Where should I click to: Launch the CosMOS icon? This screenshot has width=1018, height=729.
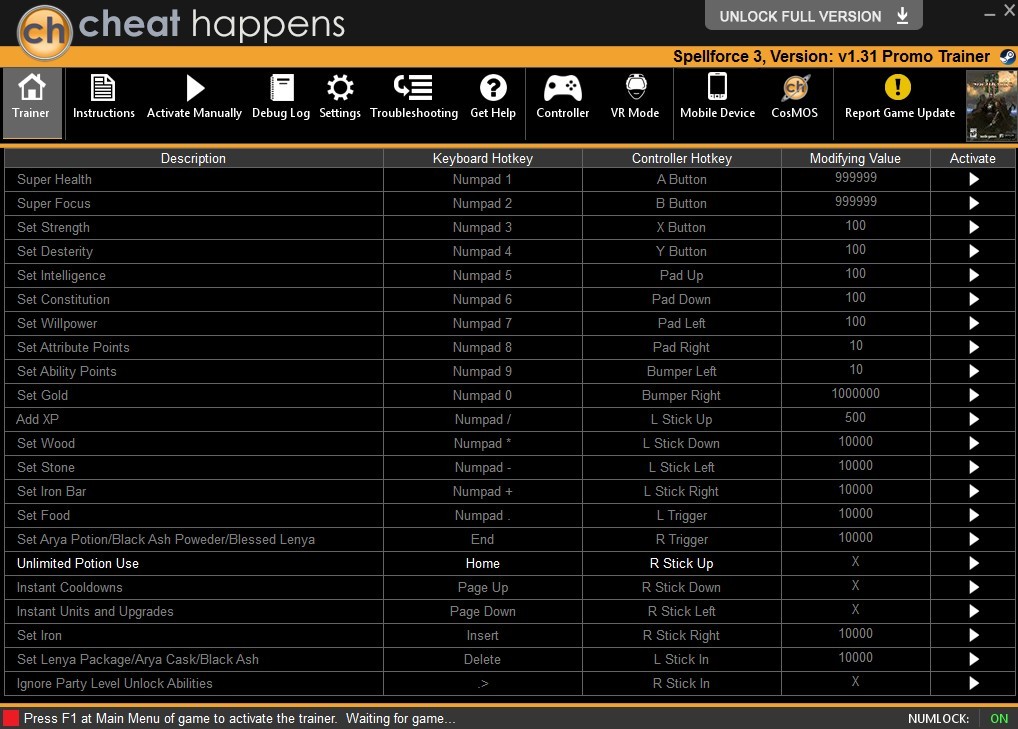click(x=795, y=88)
